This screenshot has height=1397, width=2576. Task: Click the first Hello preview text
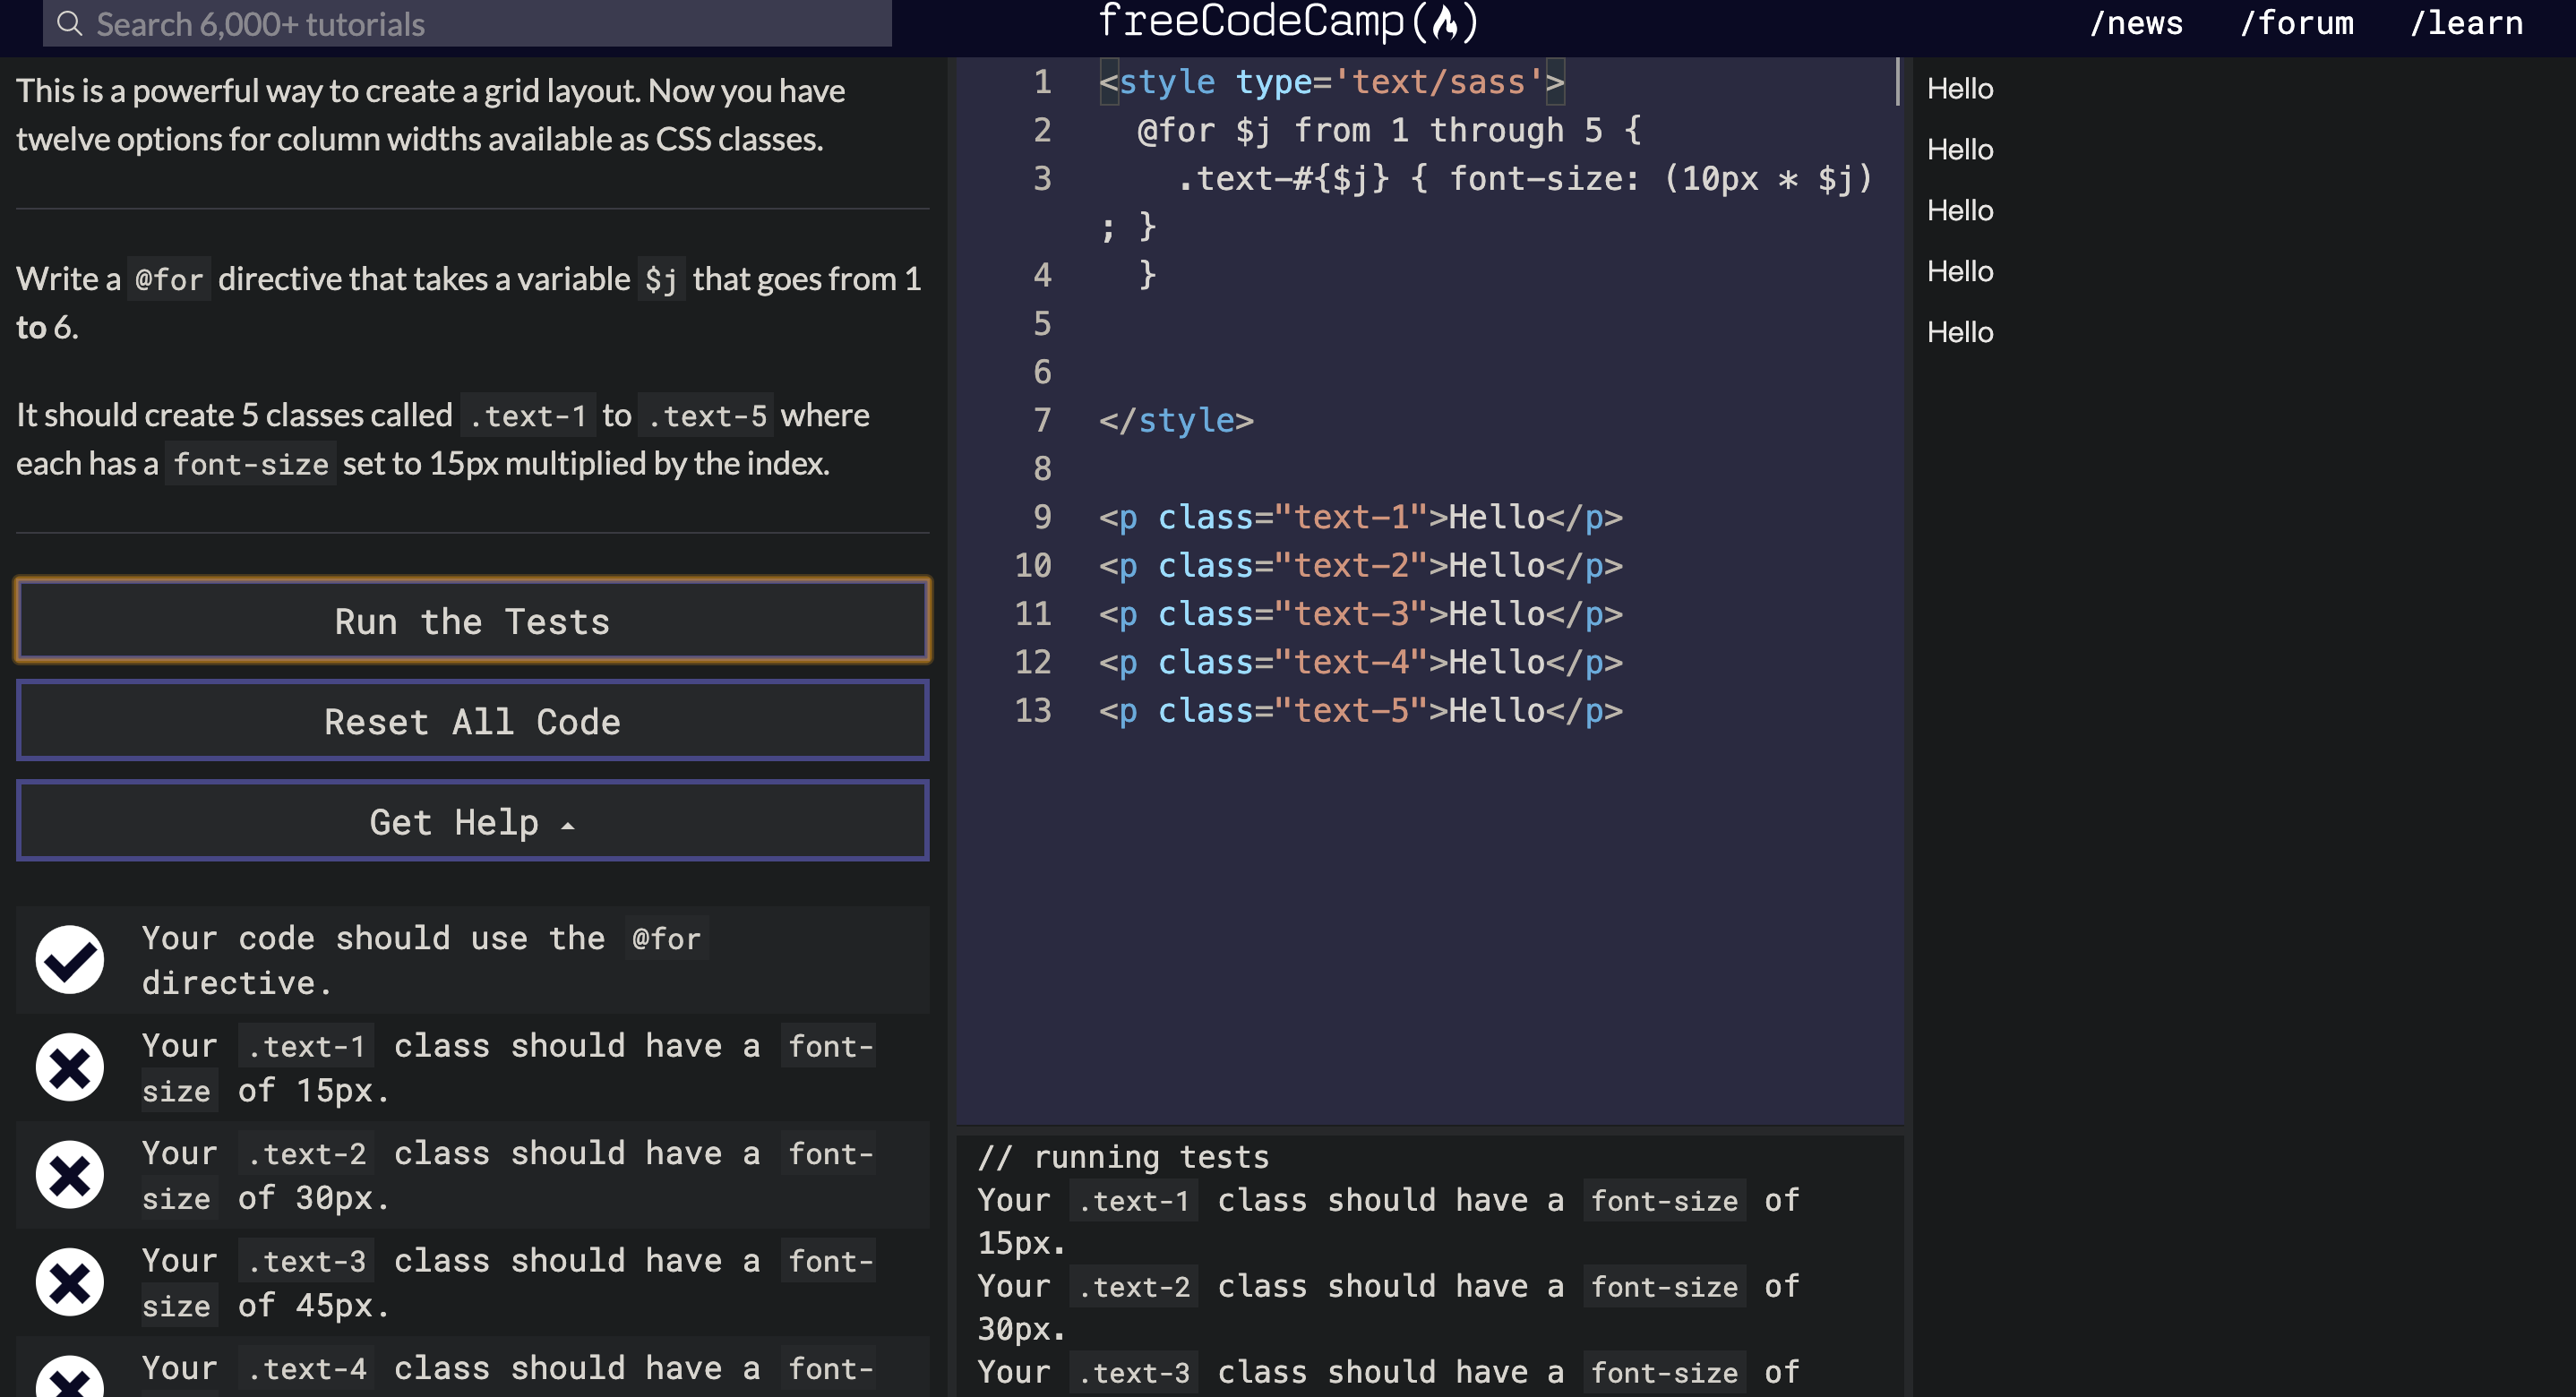(x=1960, y=89)
